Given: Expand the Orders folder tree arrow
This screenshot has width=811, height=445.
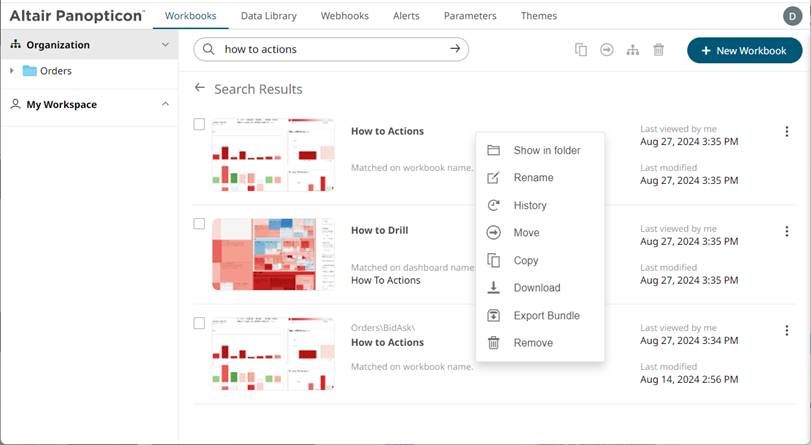Looking at the screenshot, I should [x=11, y=71].
